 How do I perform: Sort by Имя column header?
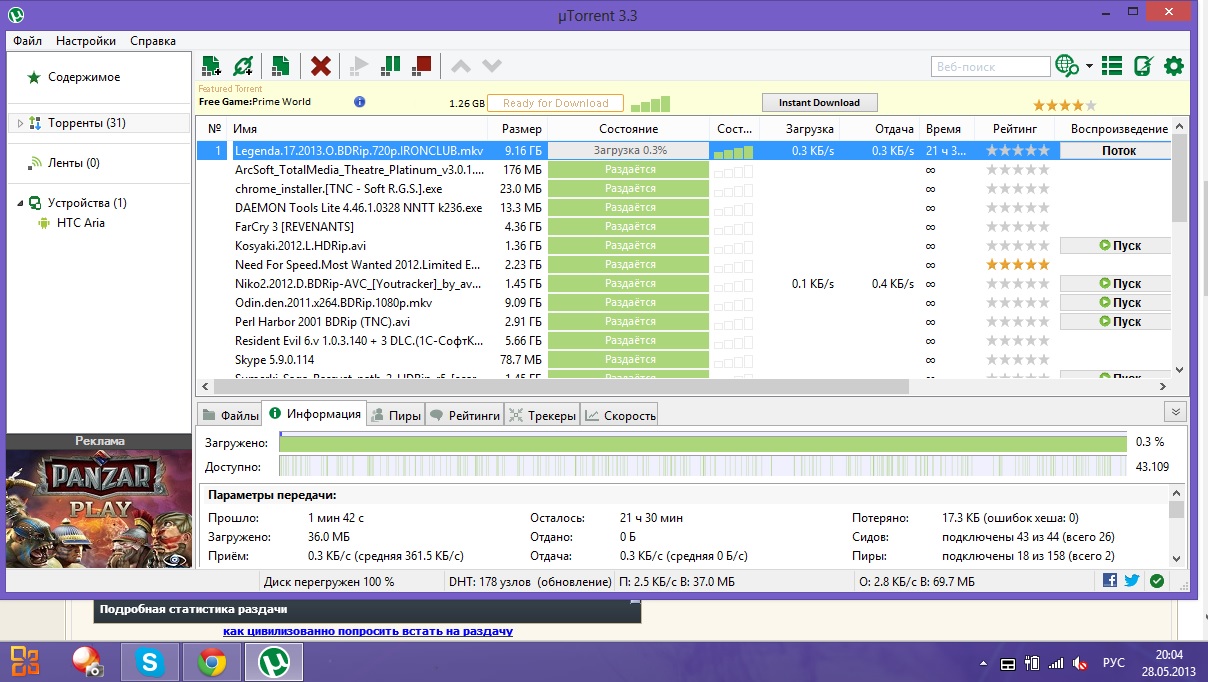click(357, 129)
